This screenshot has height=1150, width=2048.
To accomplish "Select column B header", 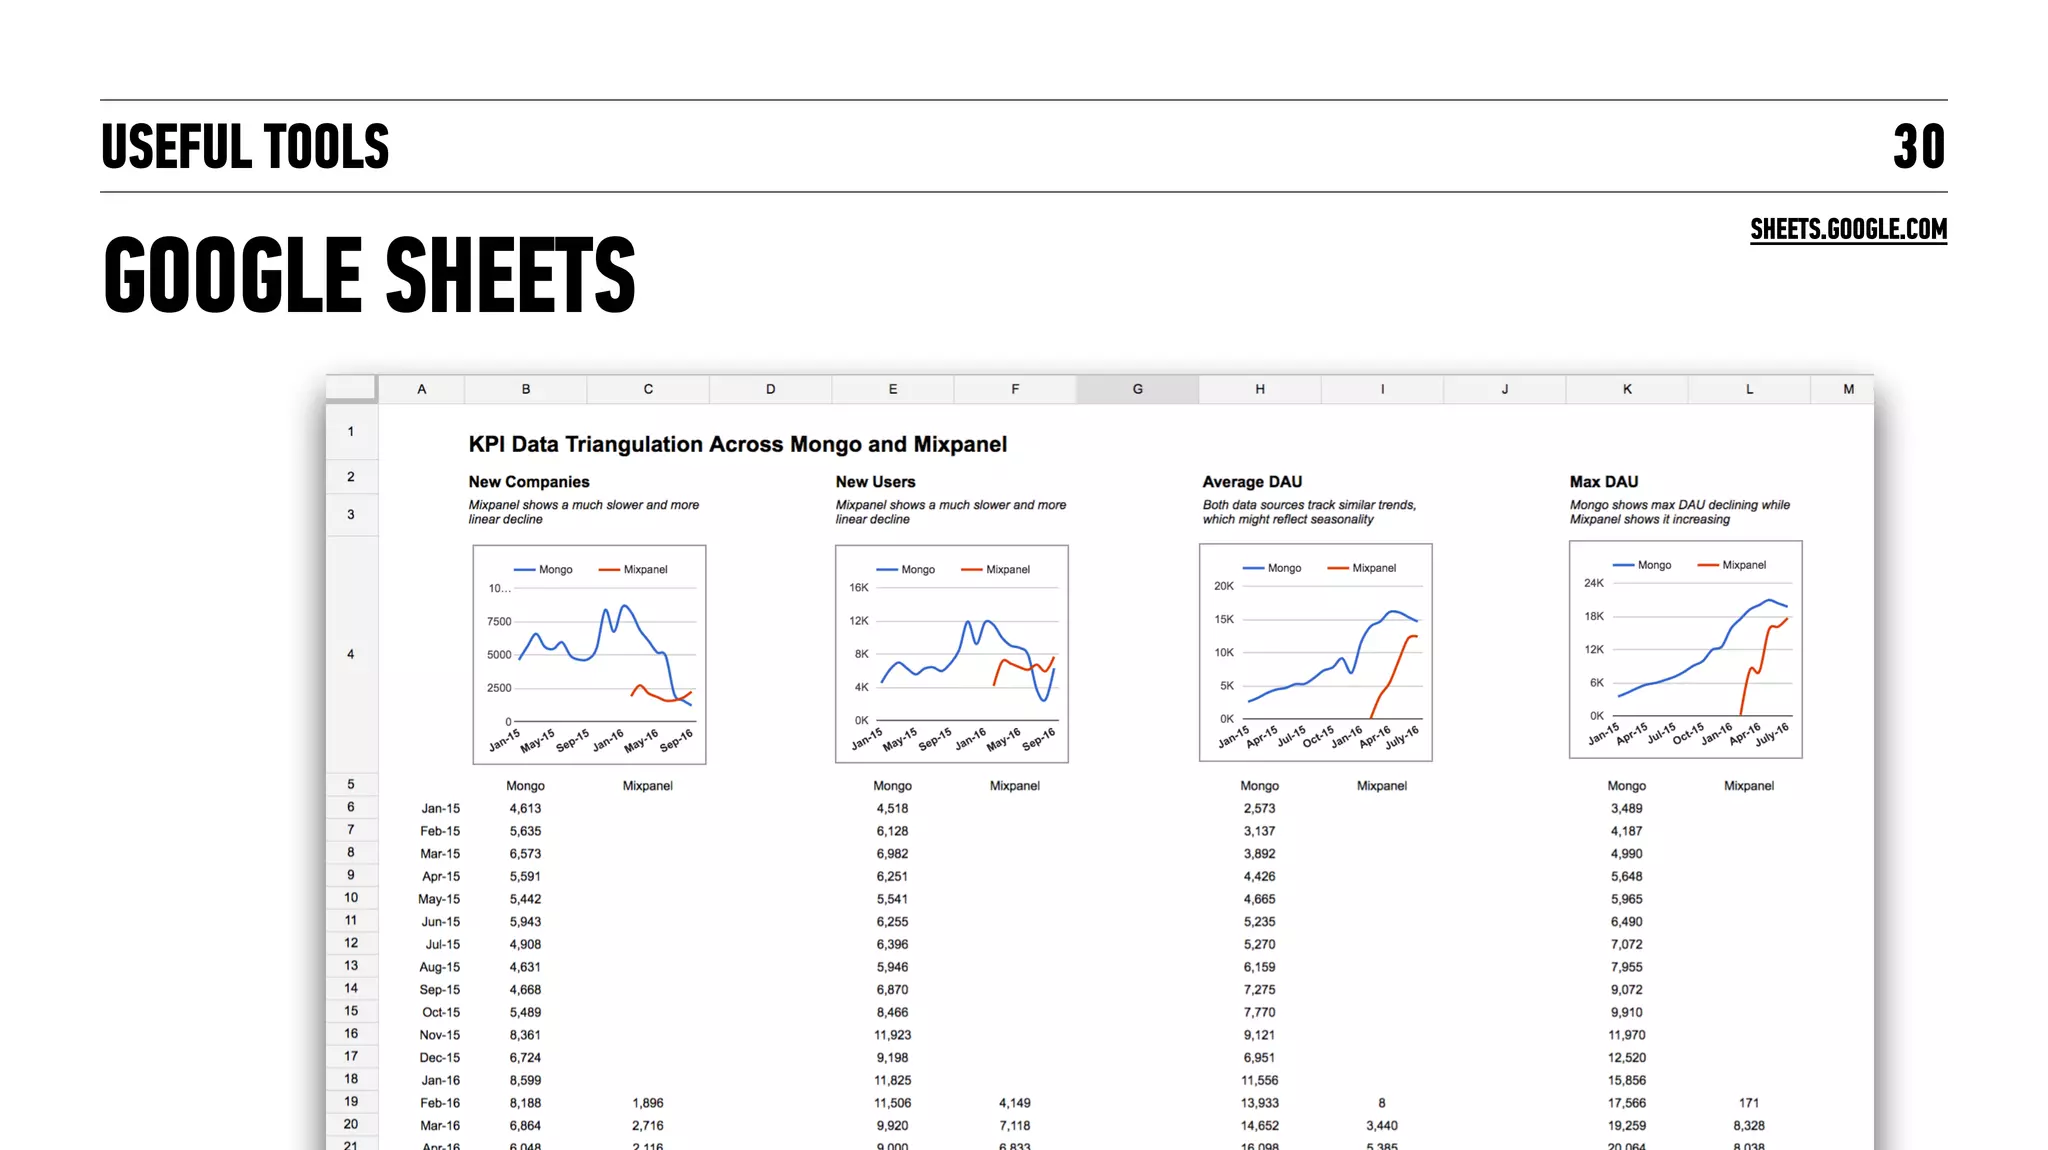I will [526, 389].
